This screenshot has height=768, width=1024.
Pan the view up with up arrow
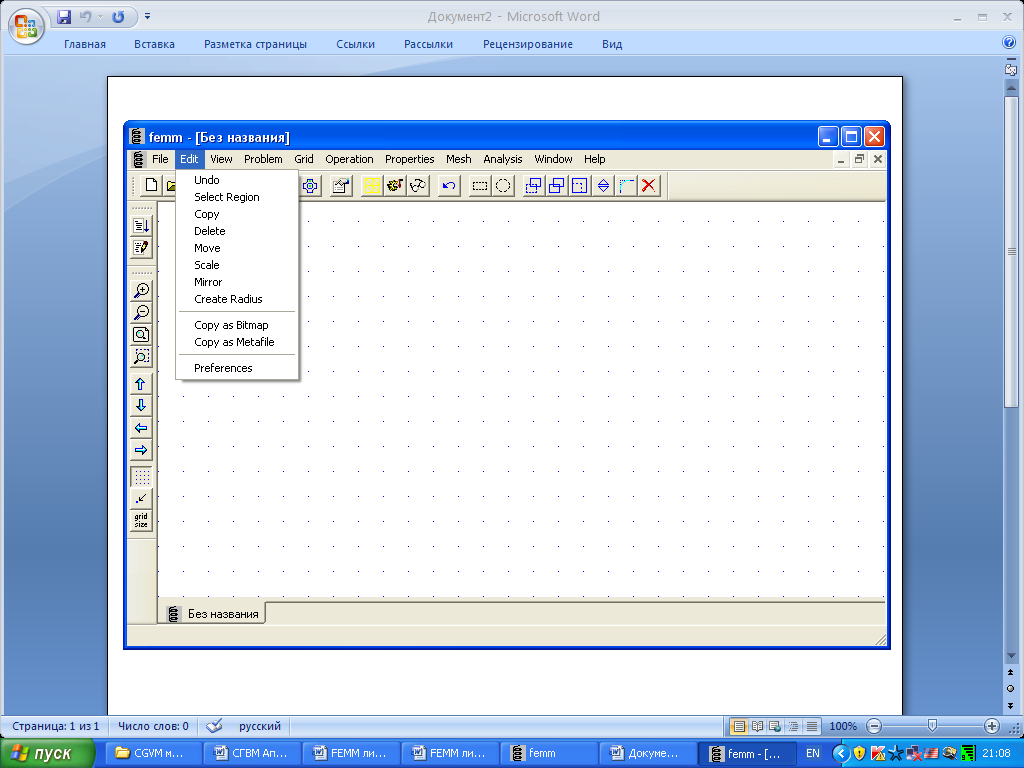141,384
